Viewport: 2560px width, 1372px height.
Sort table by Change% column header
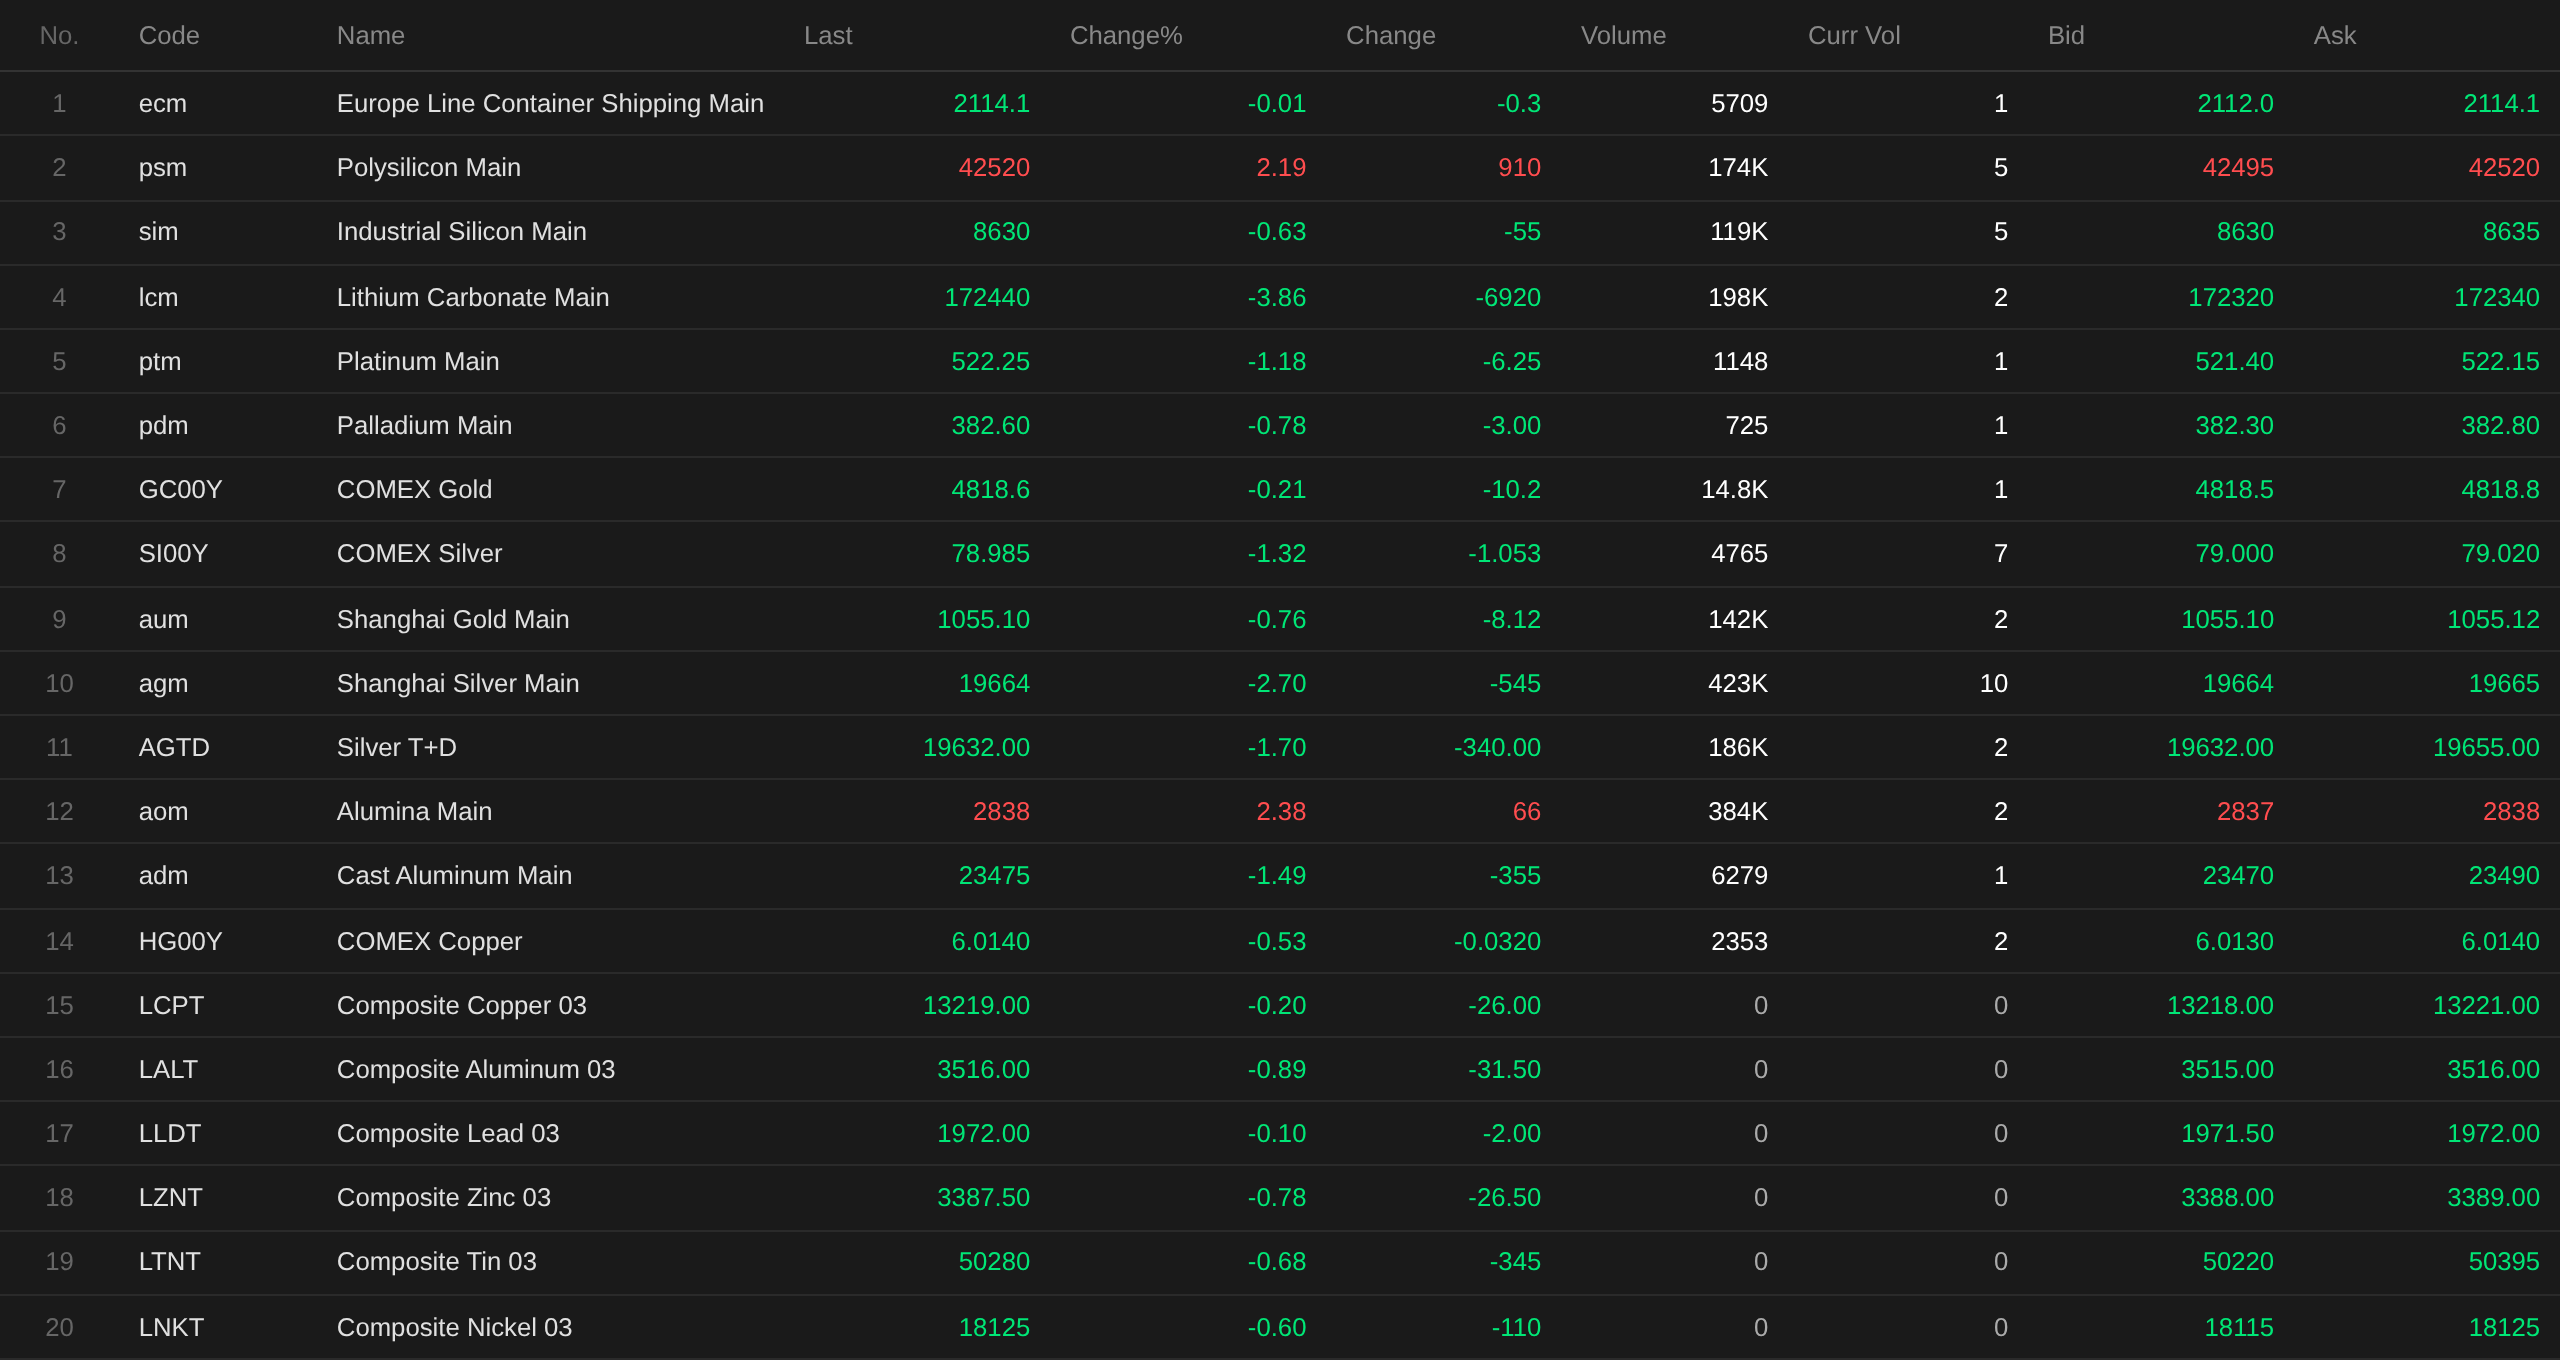click(1126, 36)
